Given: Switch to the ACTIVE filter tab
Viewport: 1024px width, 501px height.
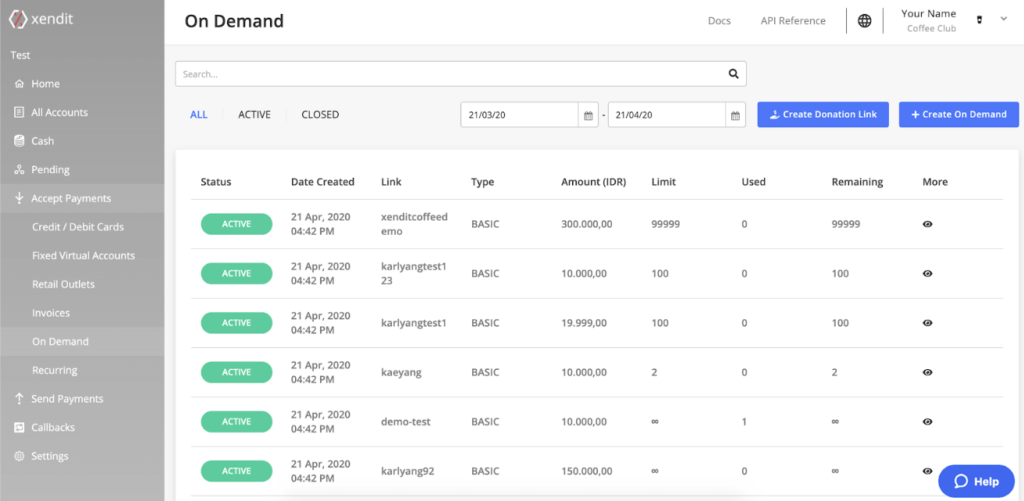Looking at the screenshot, I should pos(254,114).
